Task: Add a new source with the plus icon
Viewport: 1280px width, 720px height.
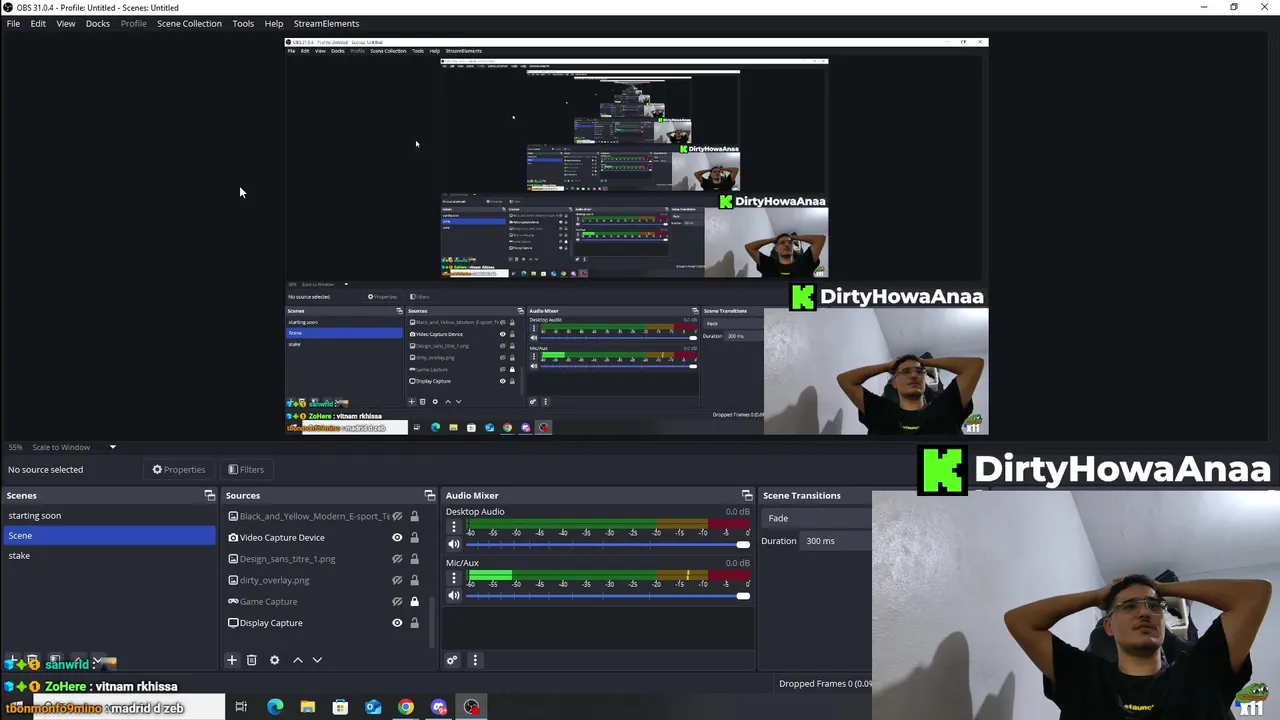Action: click(x=231, y=660)
